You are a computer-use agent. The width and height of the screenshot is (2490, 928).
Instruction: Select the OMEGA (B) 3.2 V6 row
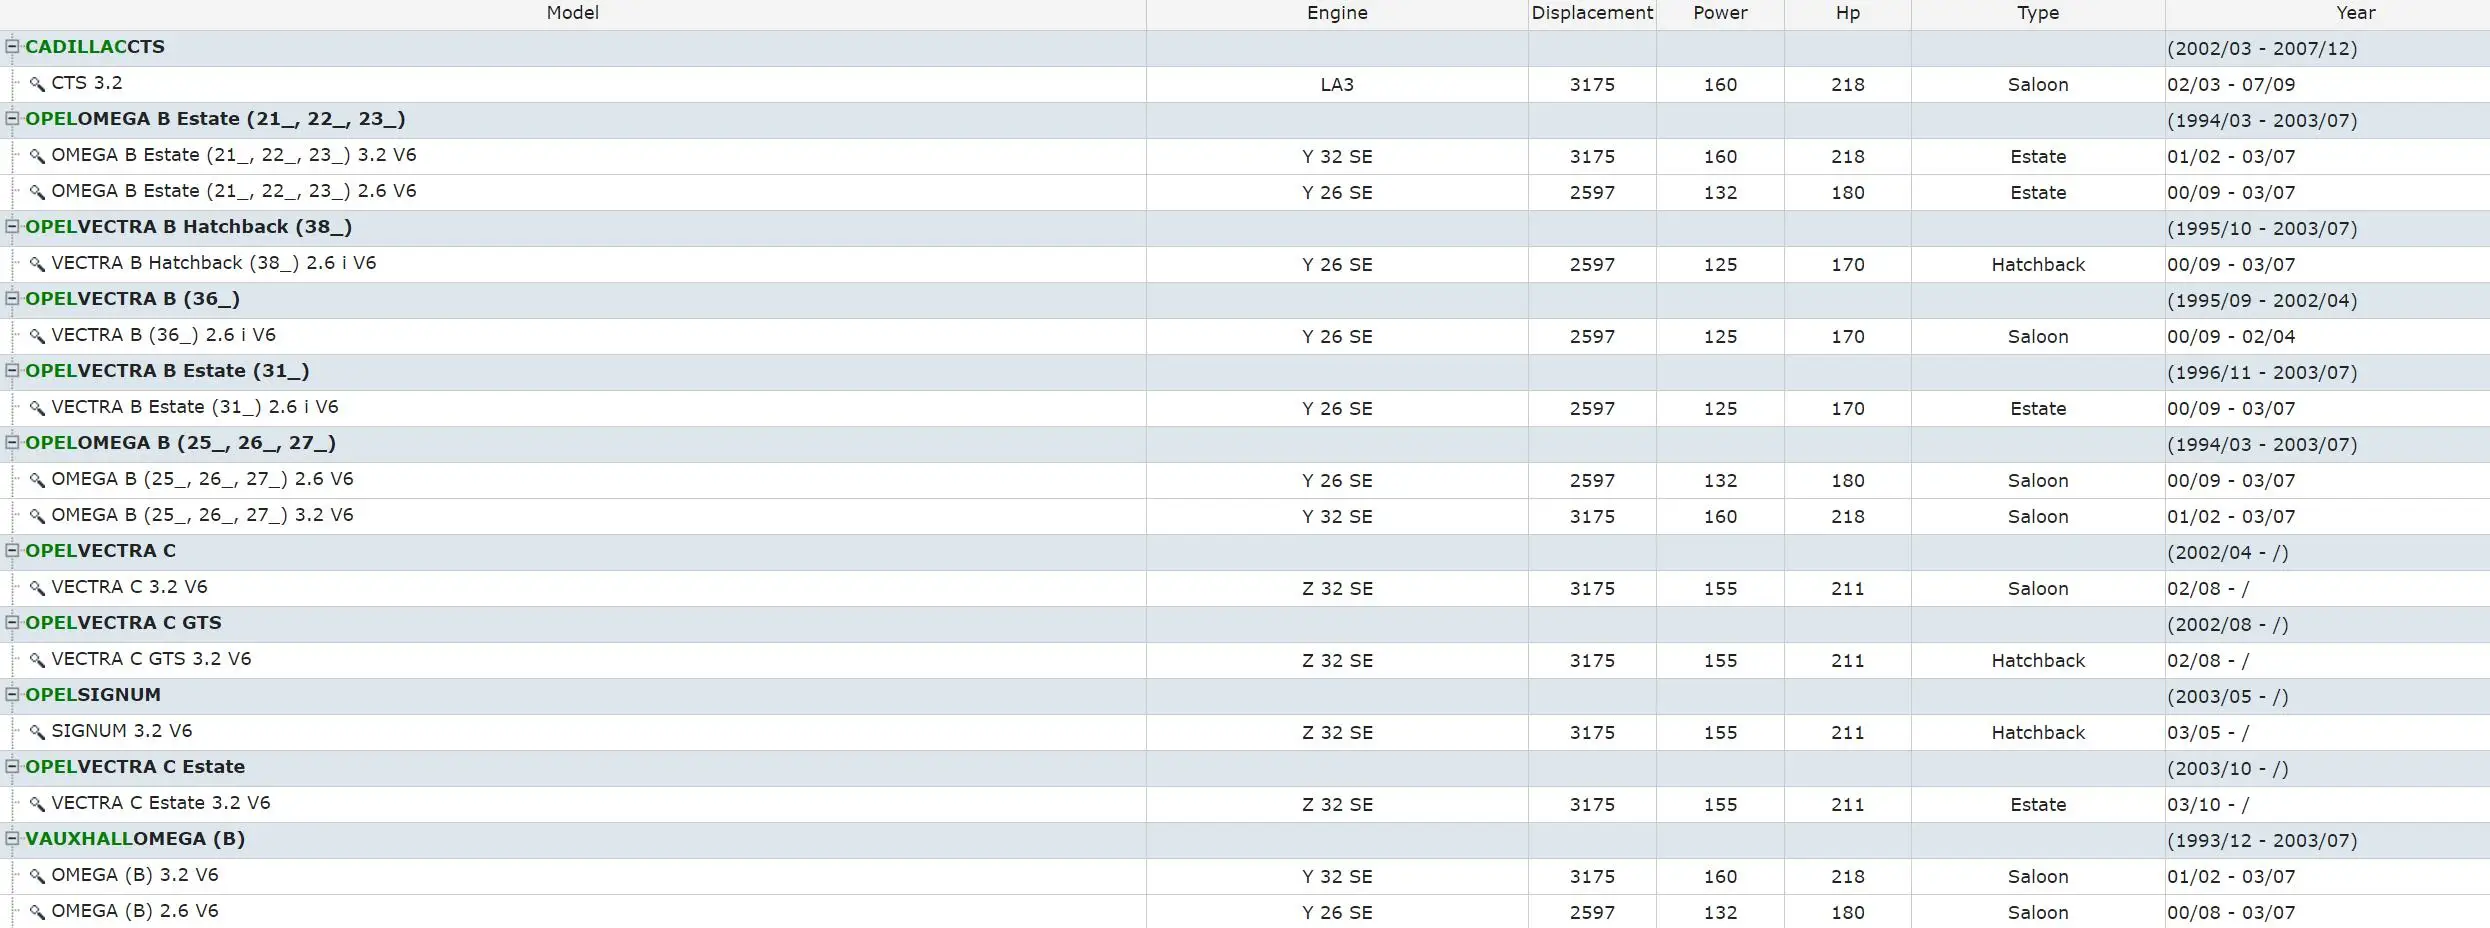coord(1245,876)
